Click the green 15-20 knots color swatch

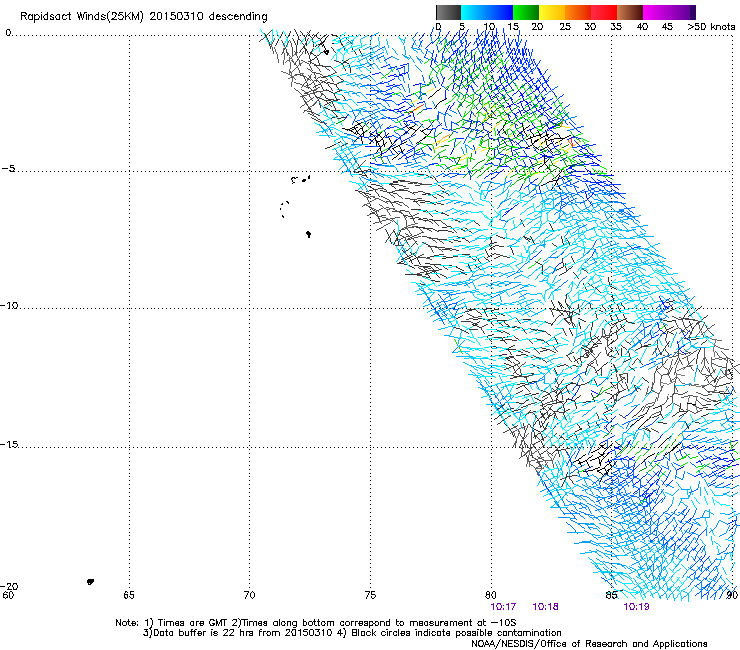(x=526, y=12)
